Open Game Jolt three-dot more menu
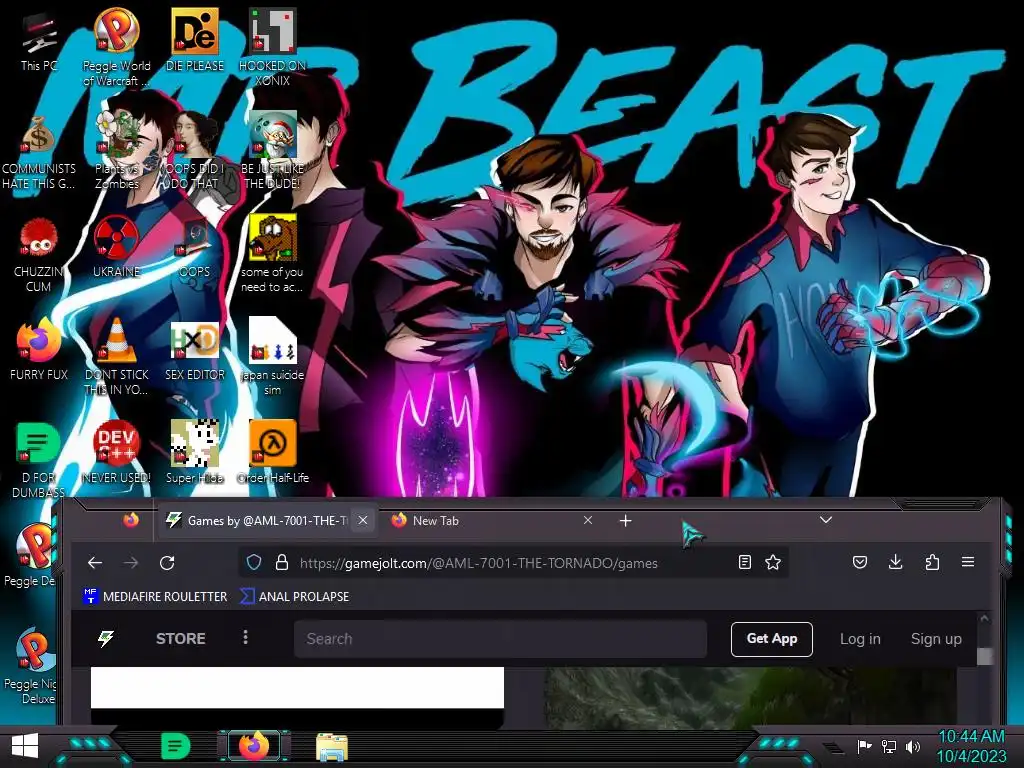 pyautogui.click(x=246, y=637)
